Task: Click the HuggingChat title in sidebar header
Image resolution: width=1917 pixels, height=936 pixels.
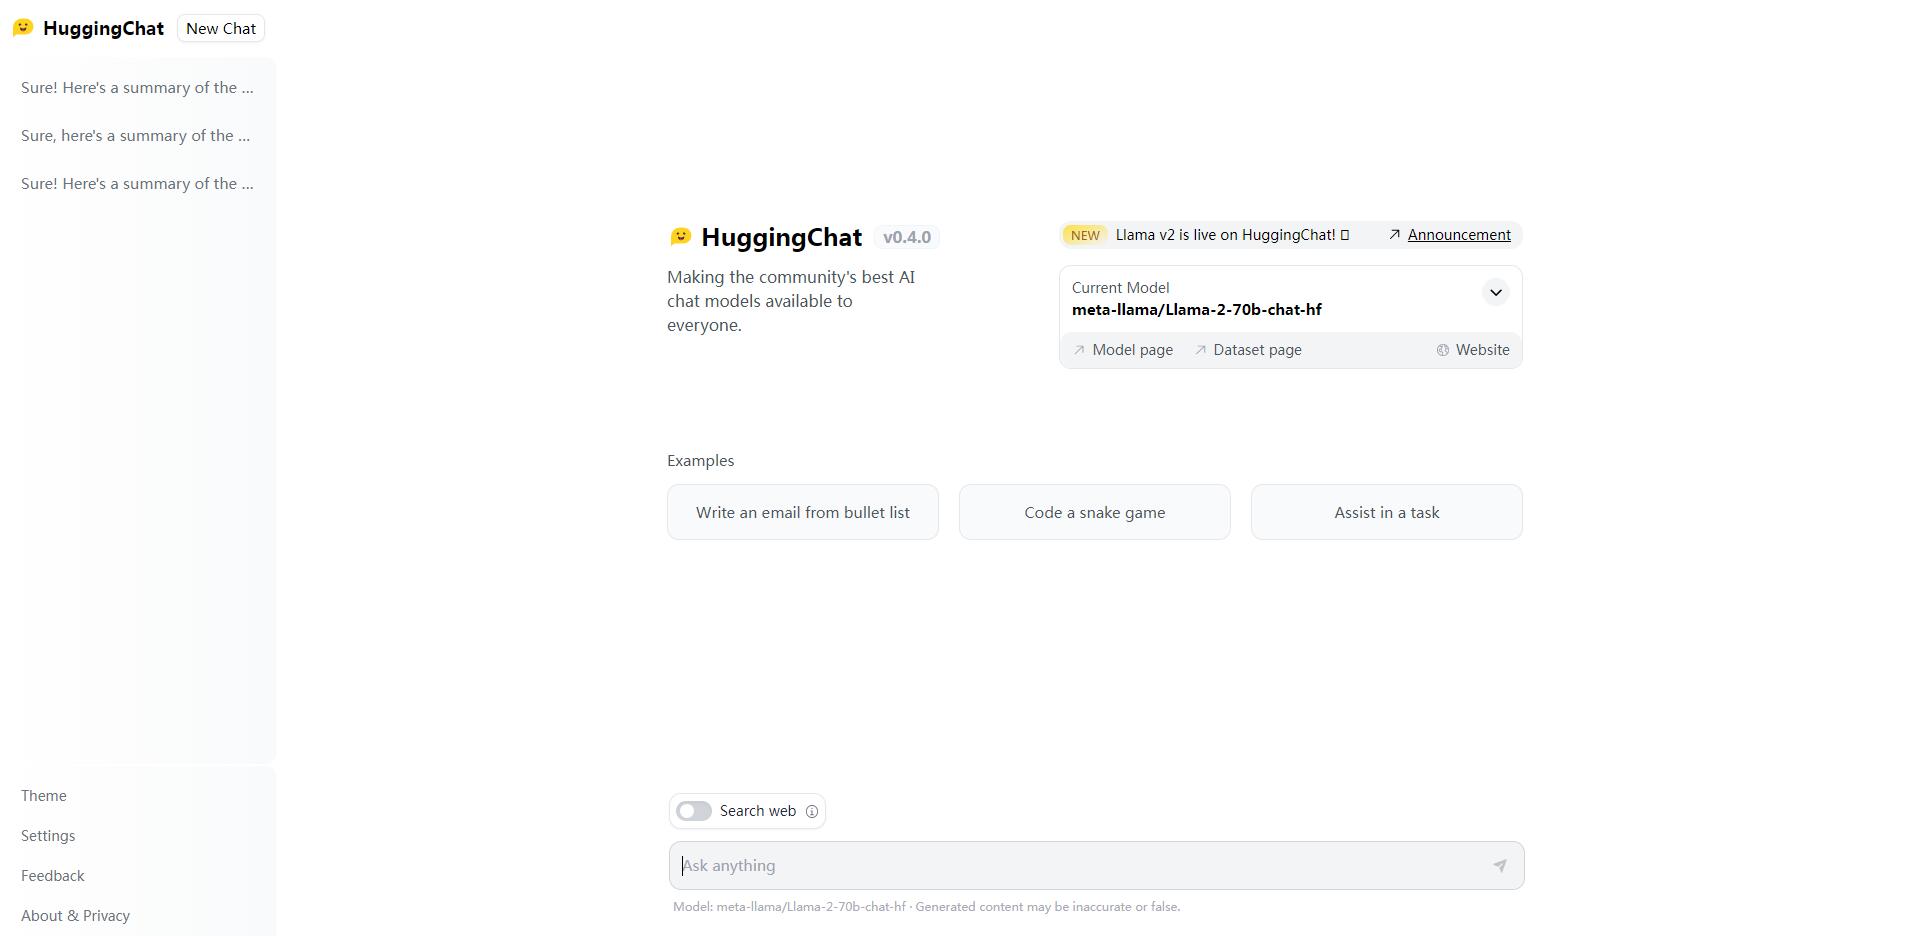Action: pyautogui.click(x=103, y=28)
